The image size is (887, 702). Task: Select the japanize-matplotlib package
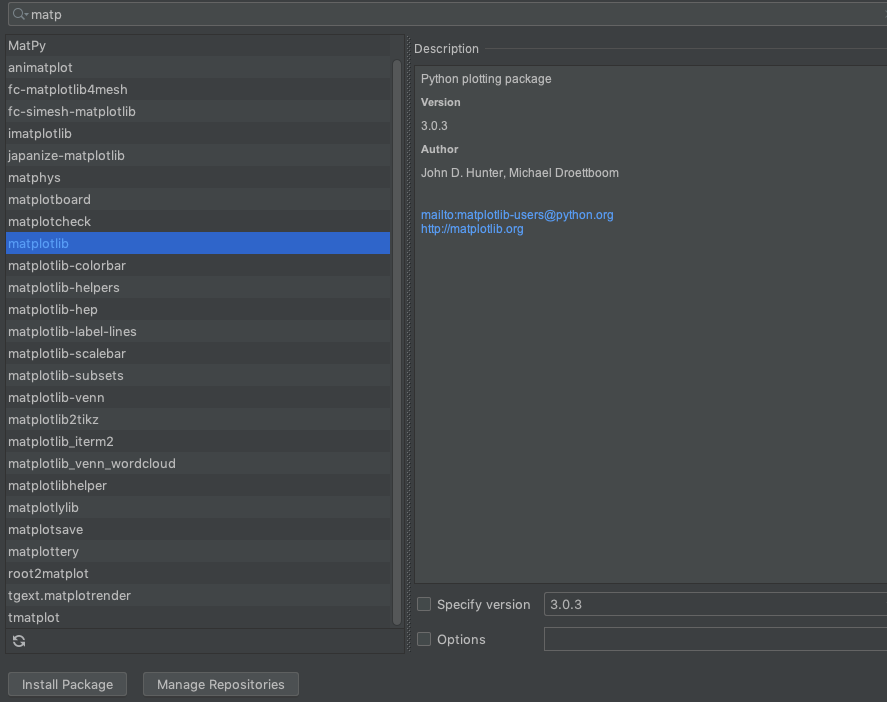[x=198, y=156]
